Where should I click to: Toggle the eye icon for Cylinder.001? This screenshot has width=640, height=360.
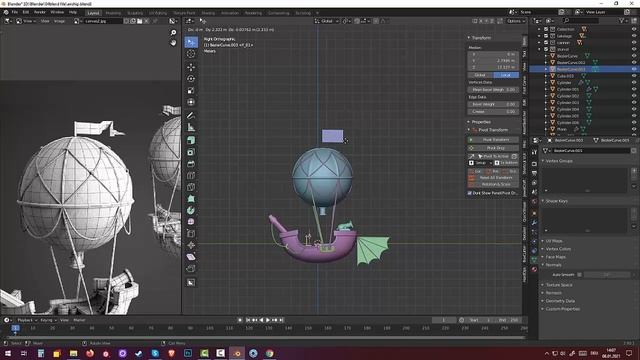tap(634, 89)
